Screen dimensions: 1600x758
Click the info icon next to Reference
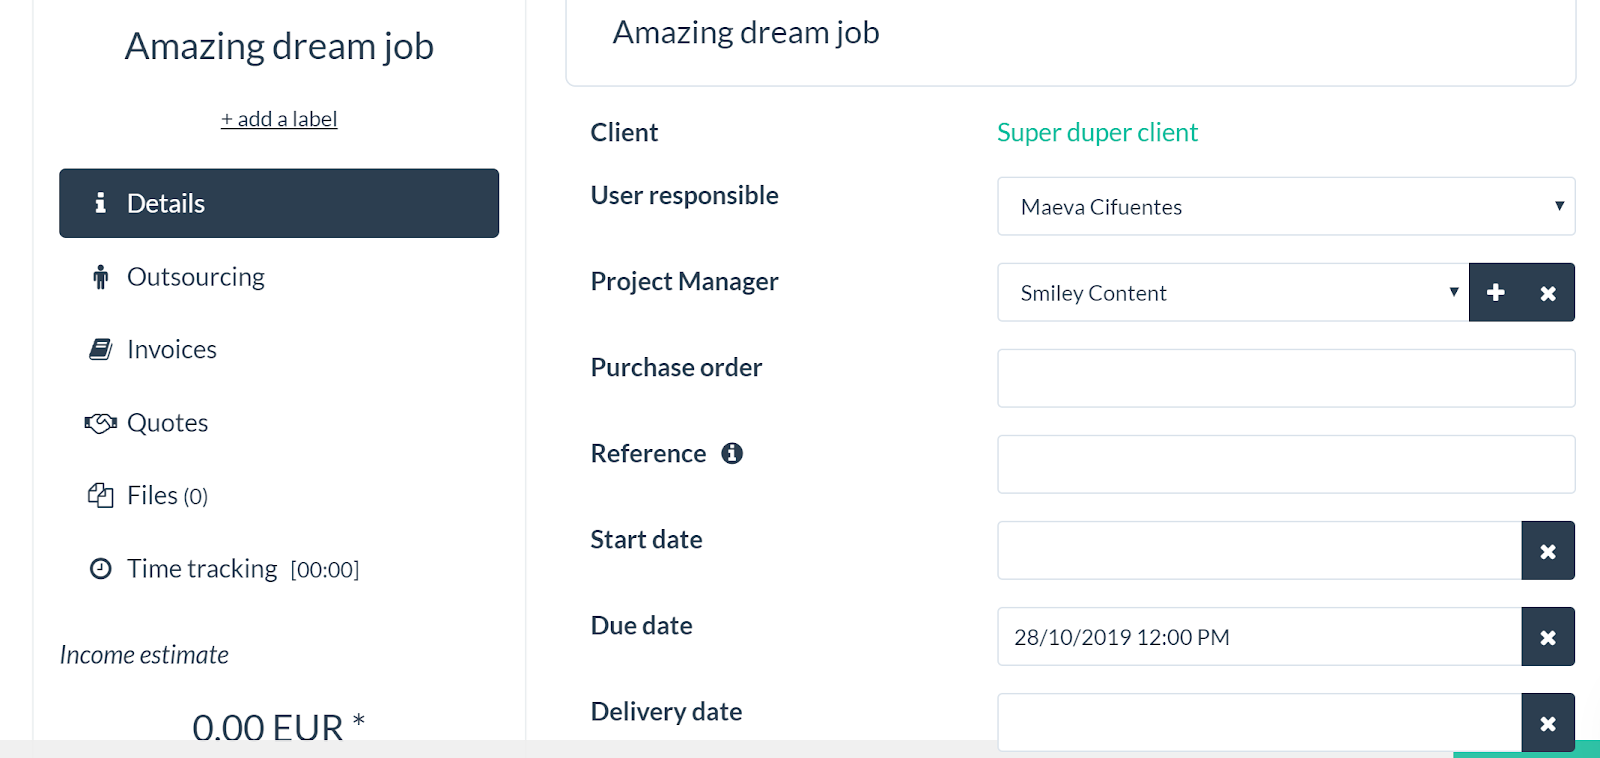(x=732, y=453)
